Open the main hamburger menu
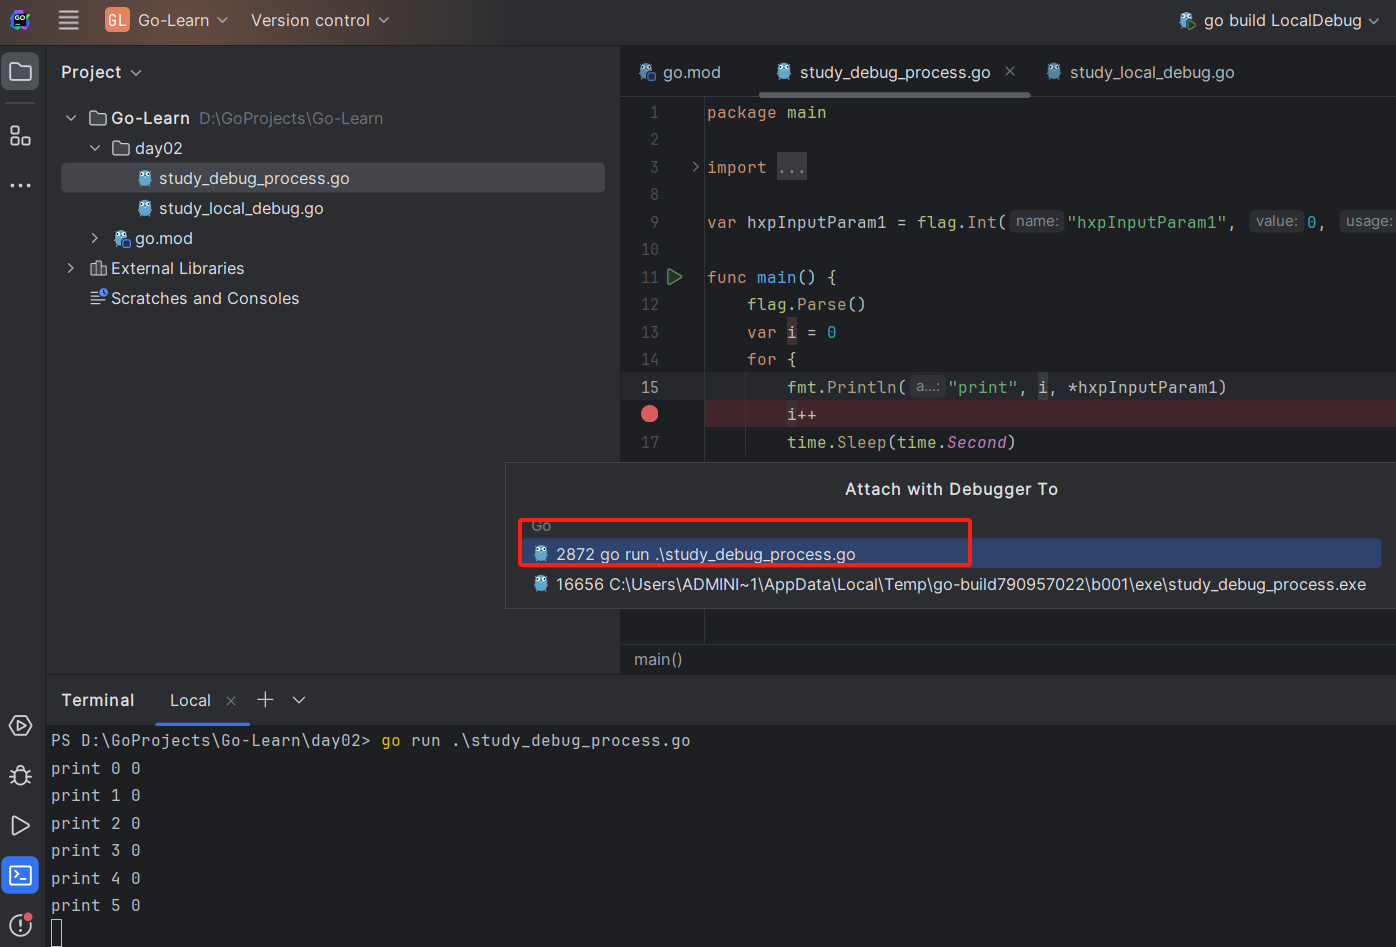Image resolution: width=1396 pixels, height=947 pixels. tap(68, 20)
